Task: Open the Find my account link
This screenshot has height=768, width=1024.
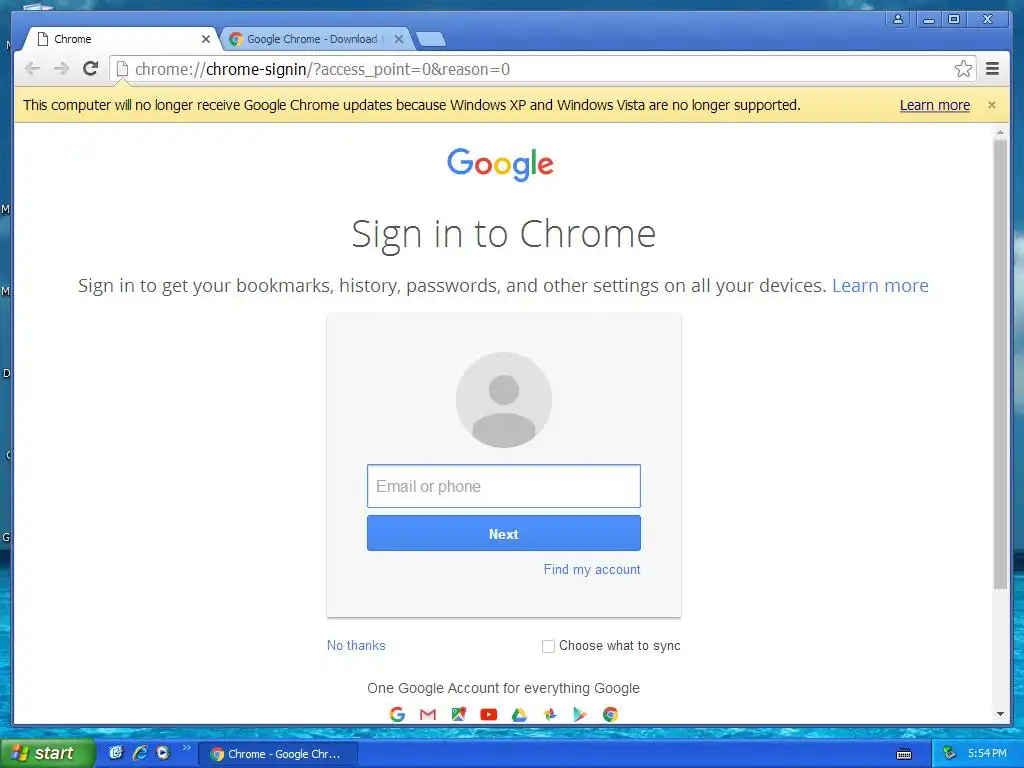Action: pos(592,569)
